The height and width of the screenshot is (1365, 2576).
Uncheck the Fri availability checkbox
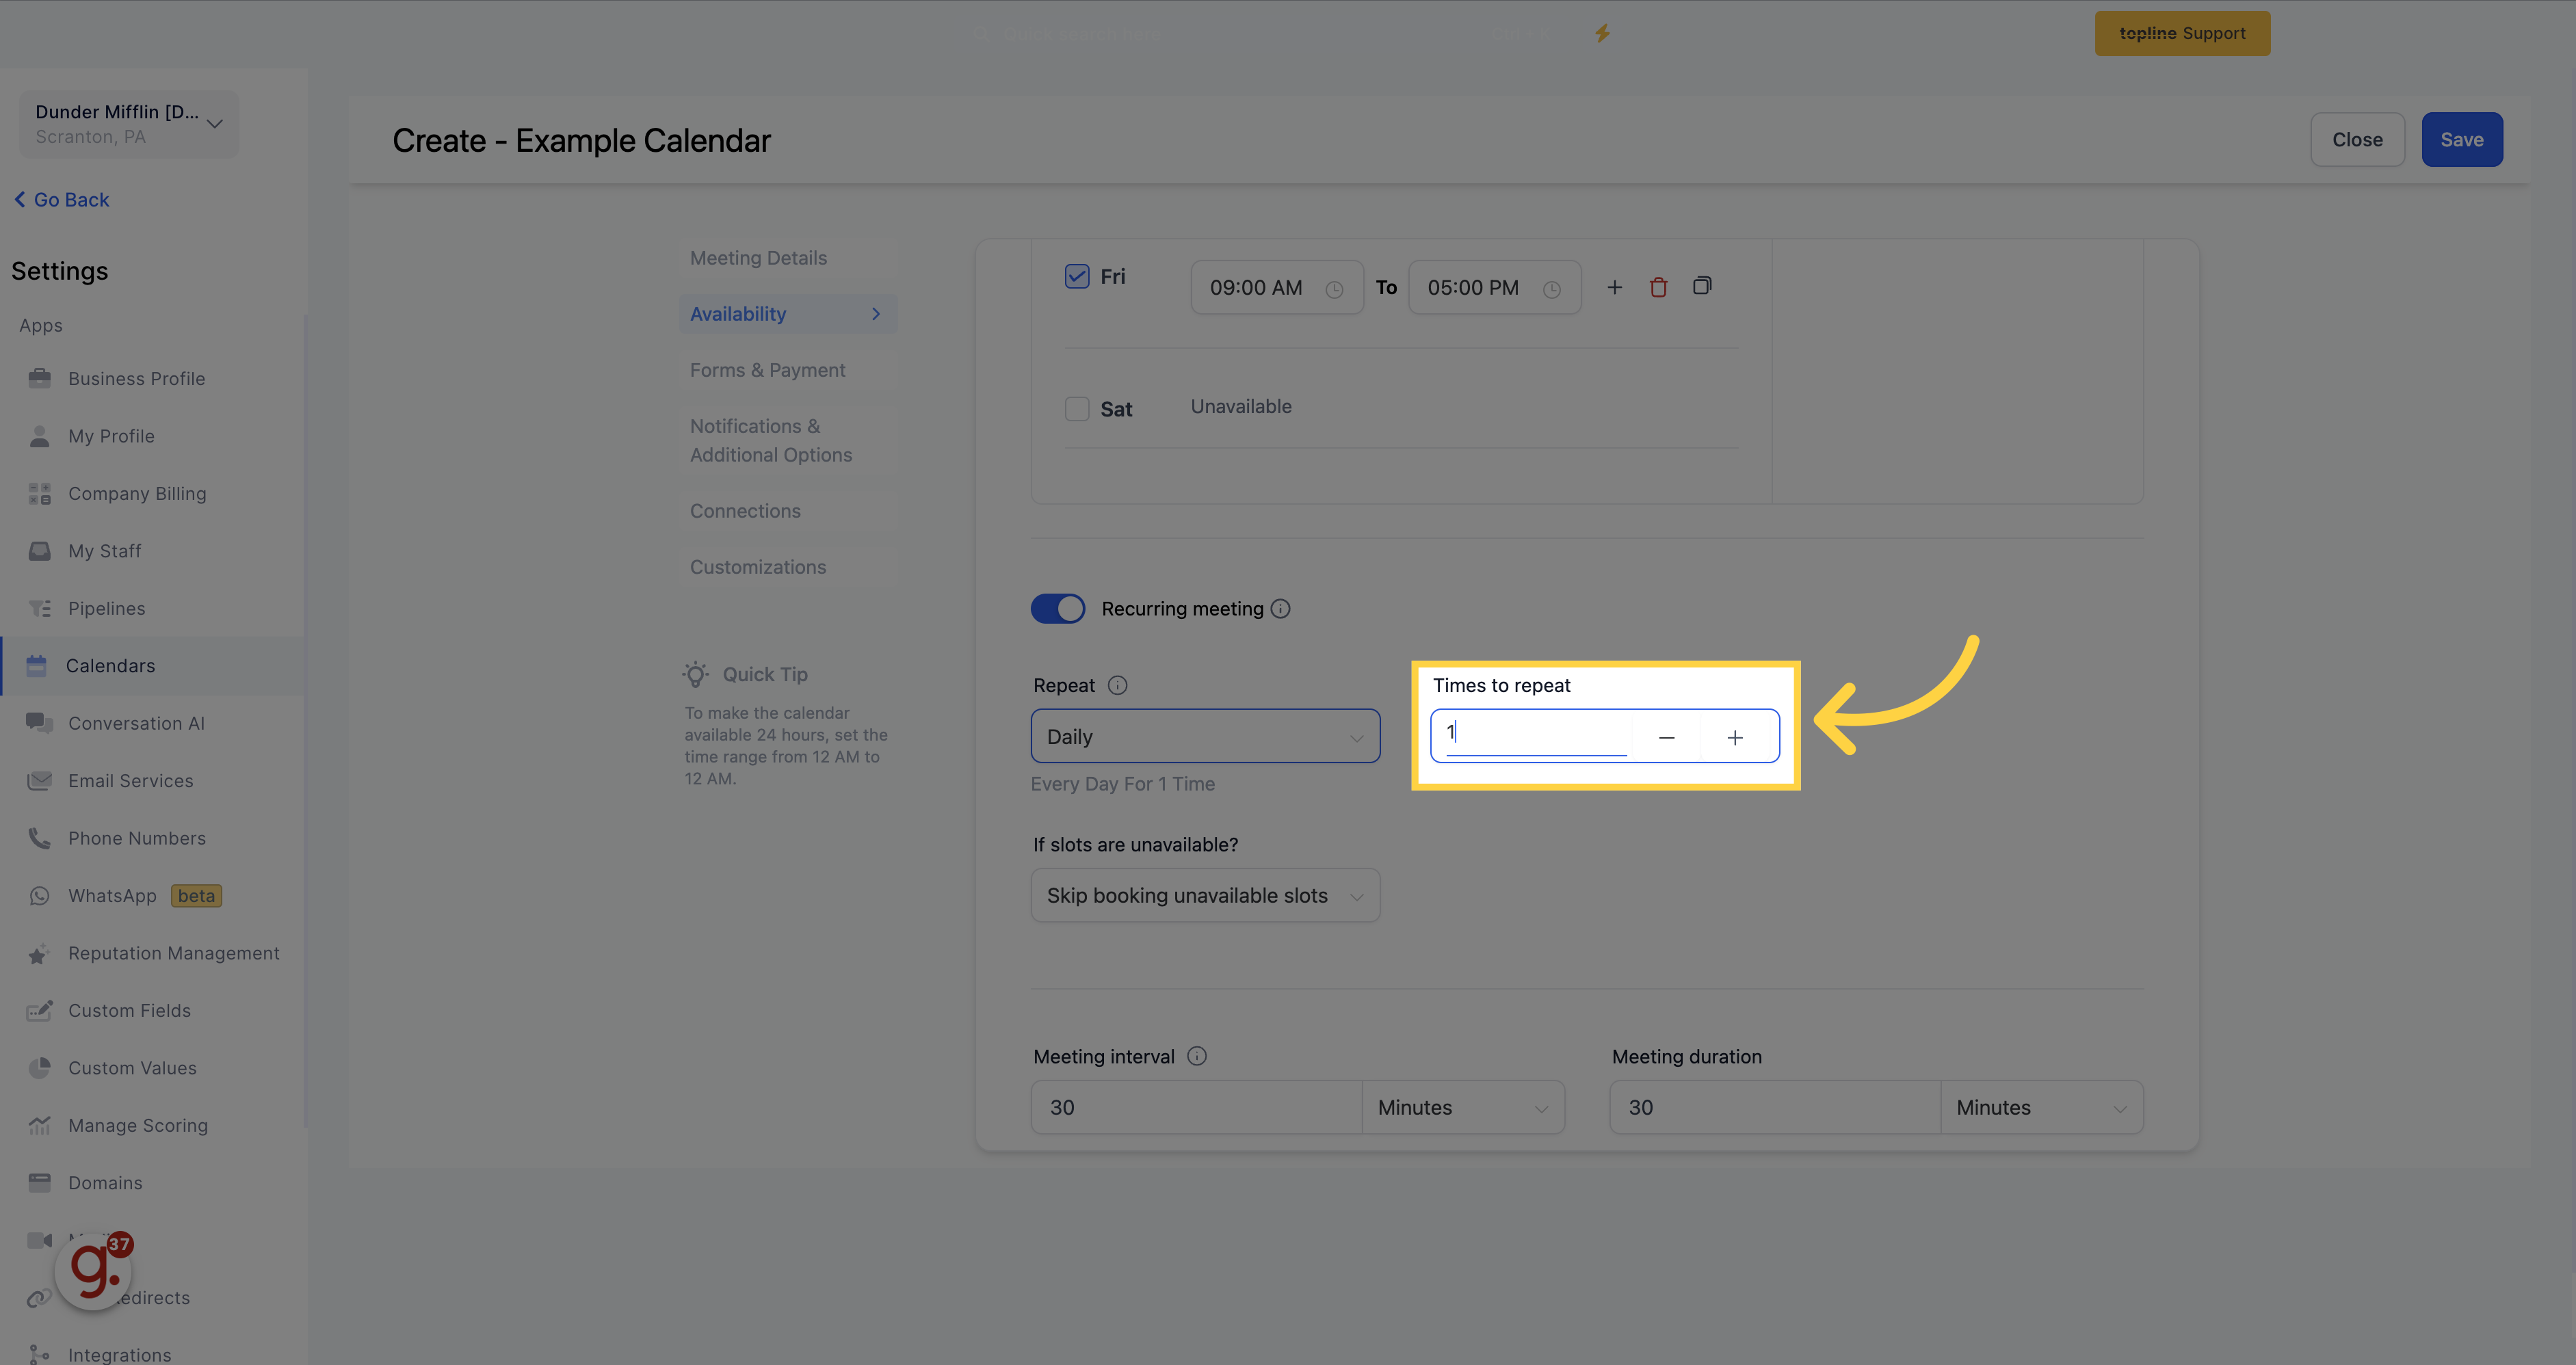[x=1077, y=276]
